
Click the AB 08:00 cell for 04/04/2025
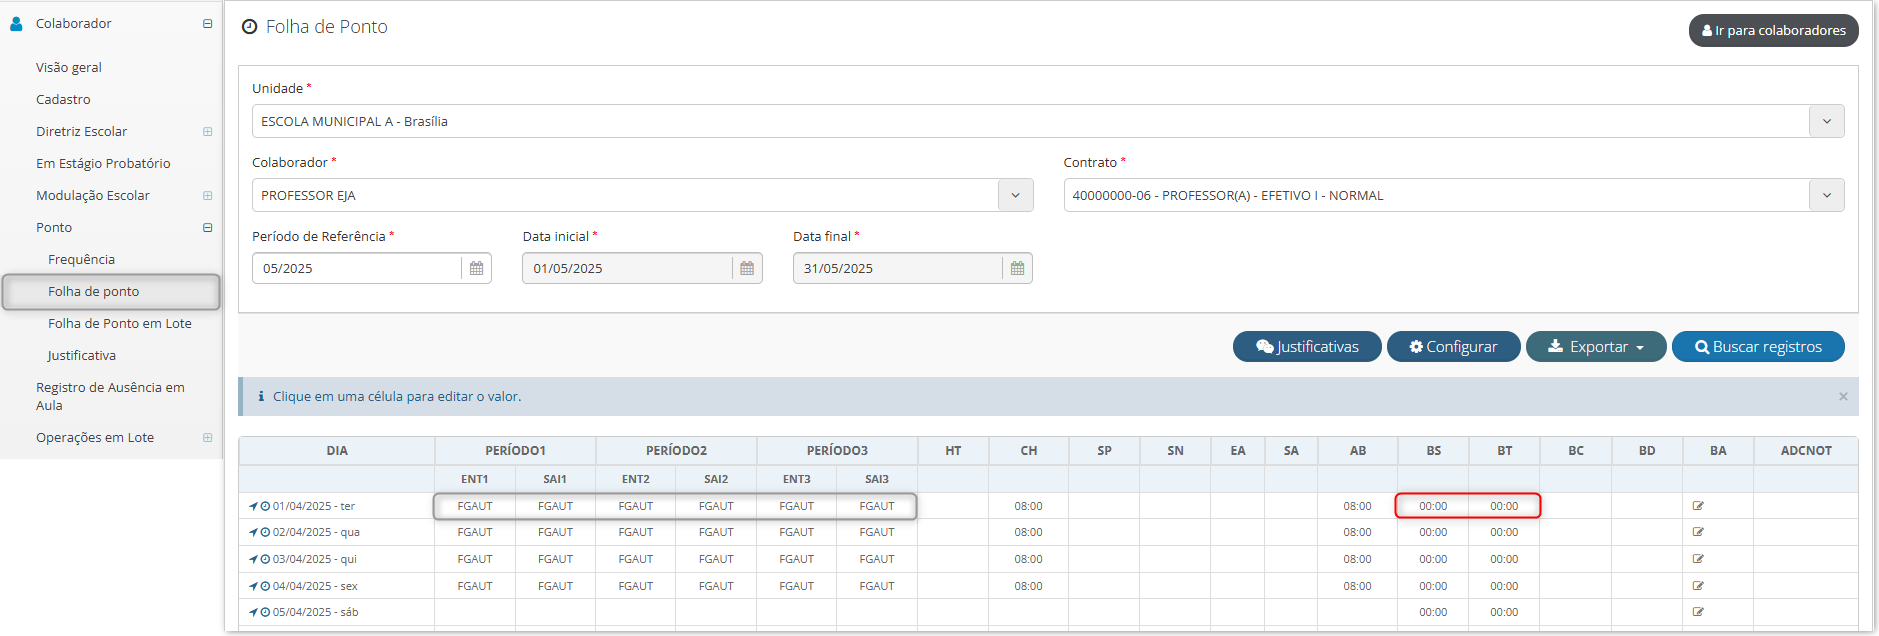tap(1357, 586)
